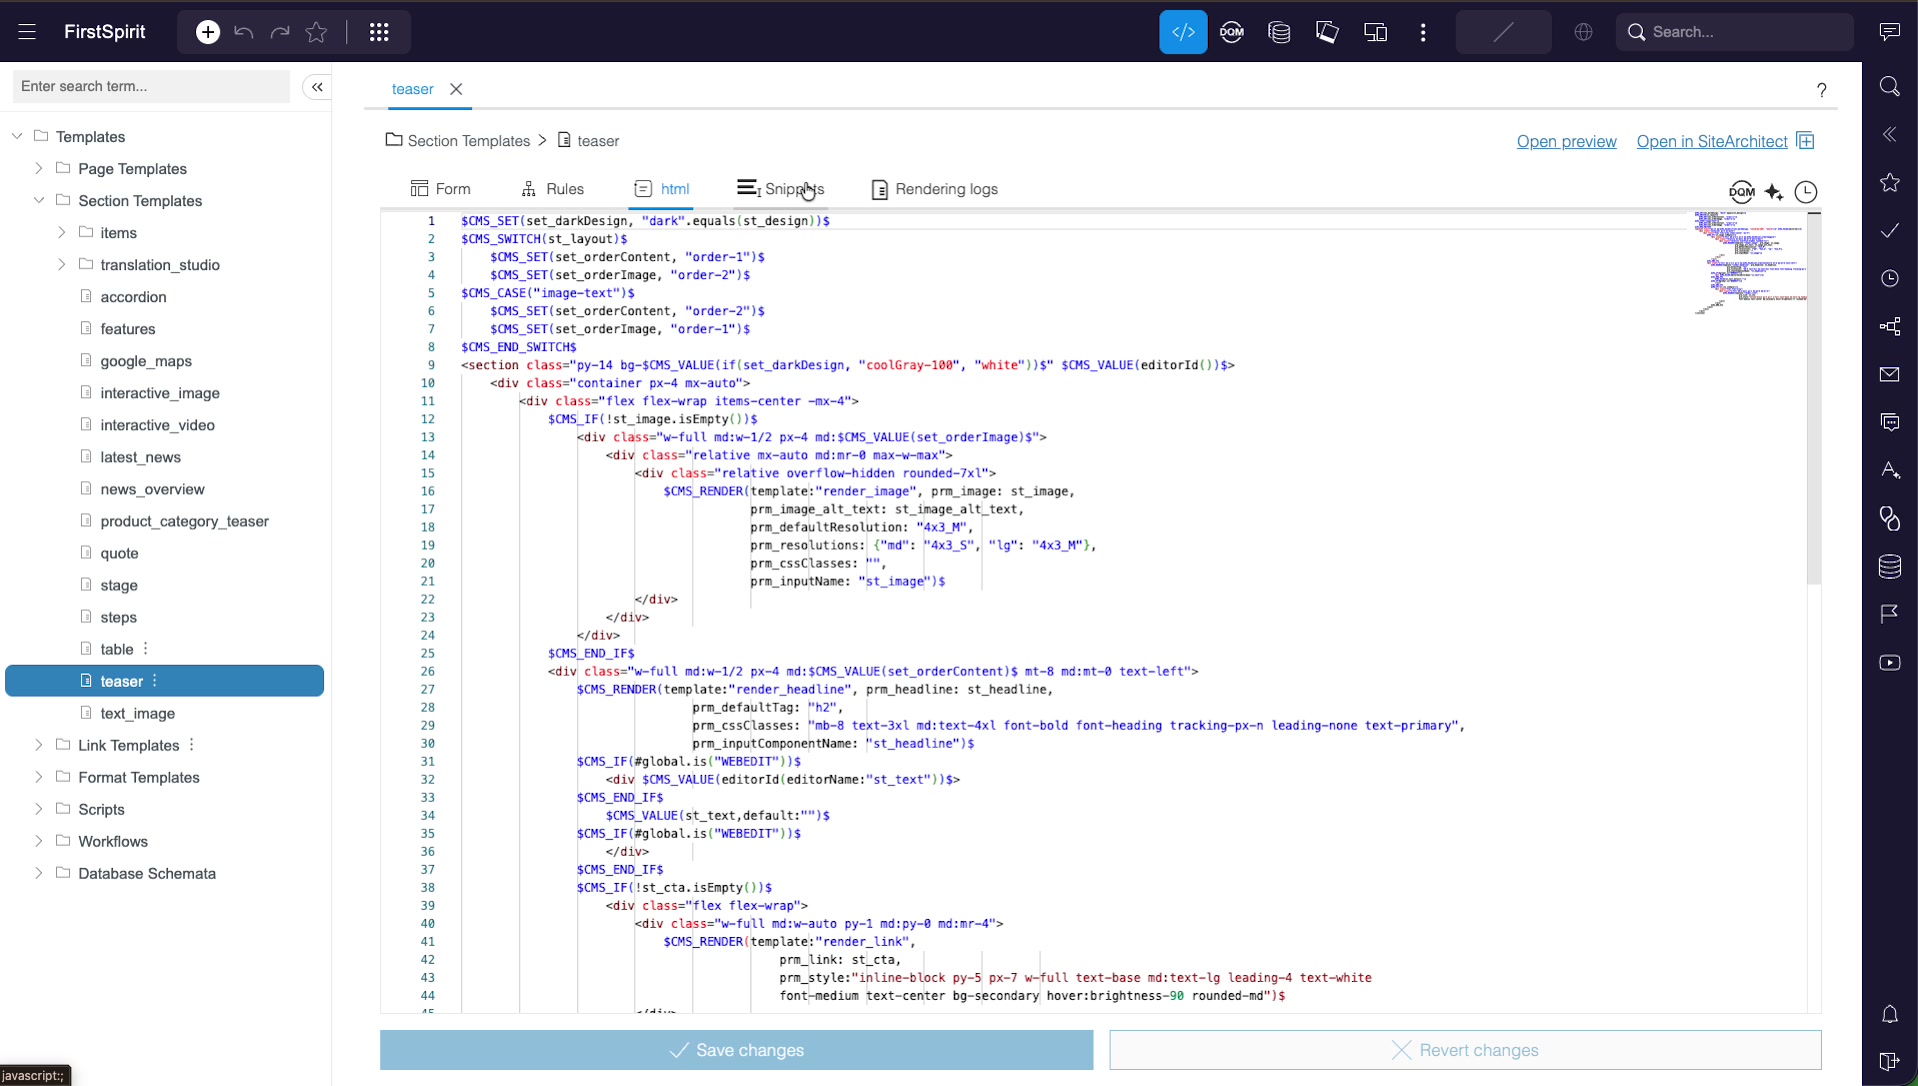This screenshot has width=1918, height=1086.
Task: Open video play icon in right sidebar
Action: 1889,663
